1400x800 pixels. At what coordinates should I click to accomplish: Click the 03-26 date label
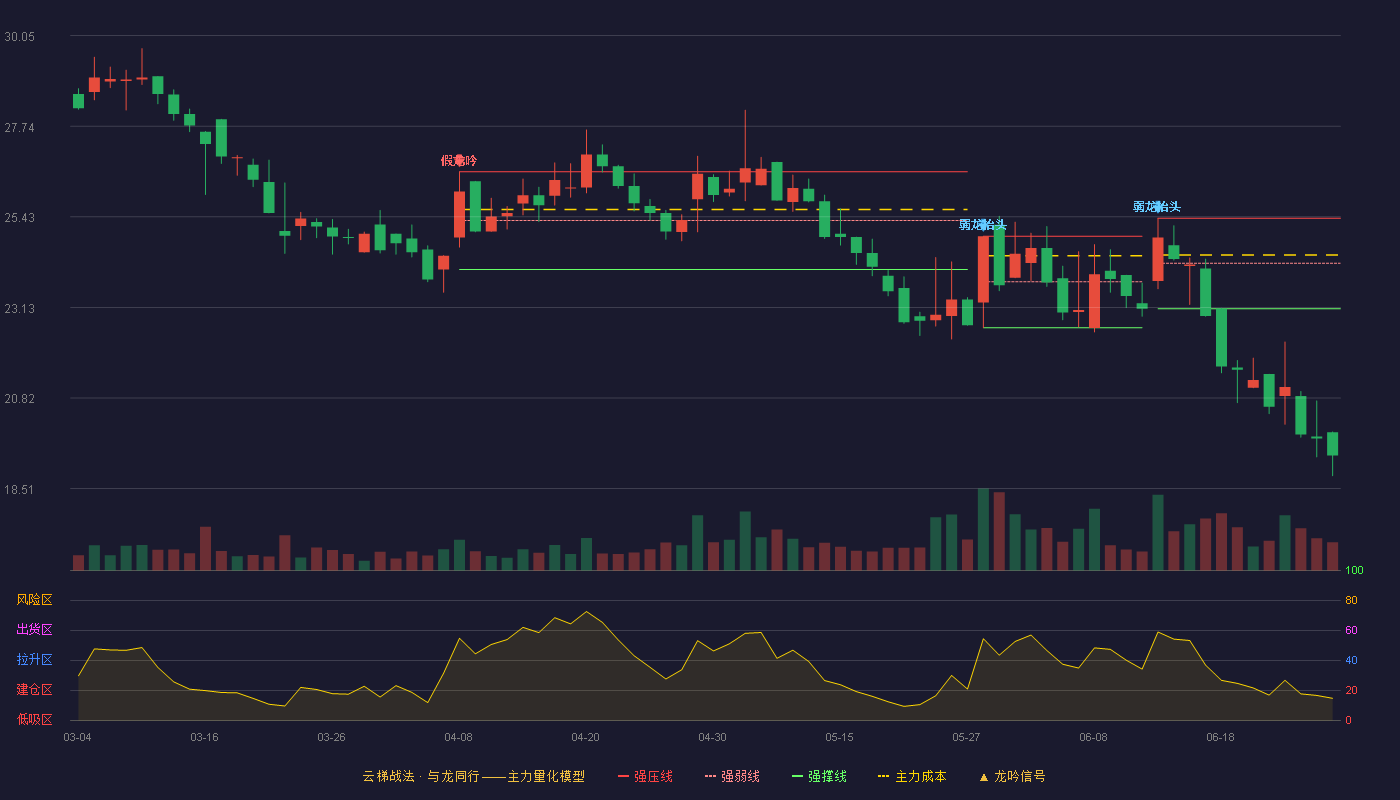click(x=331, y=737)
